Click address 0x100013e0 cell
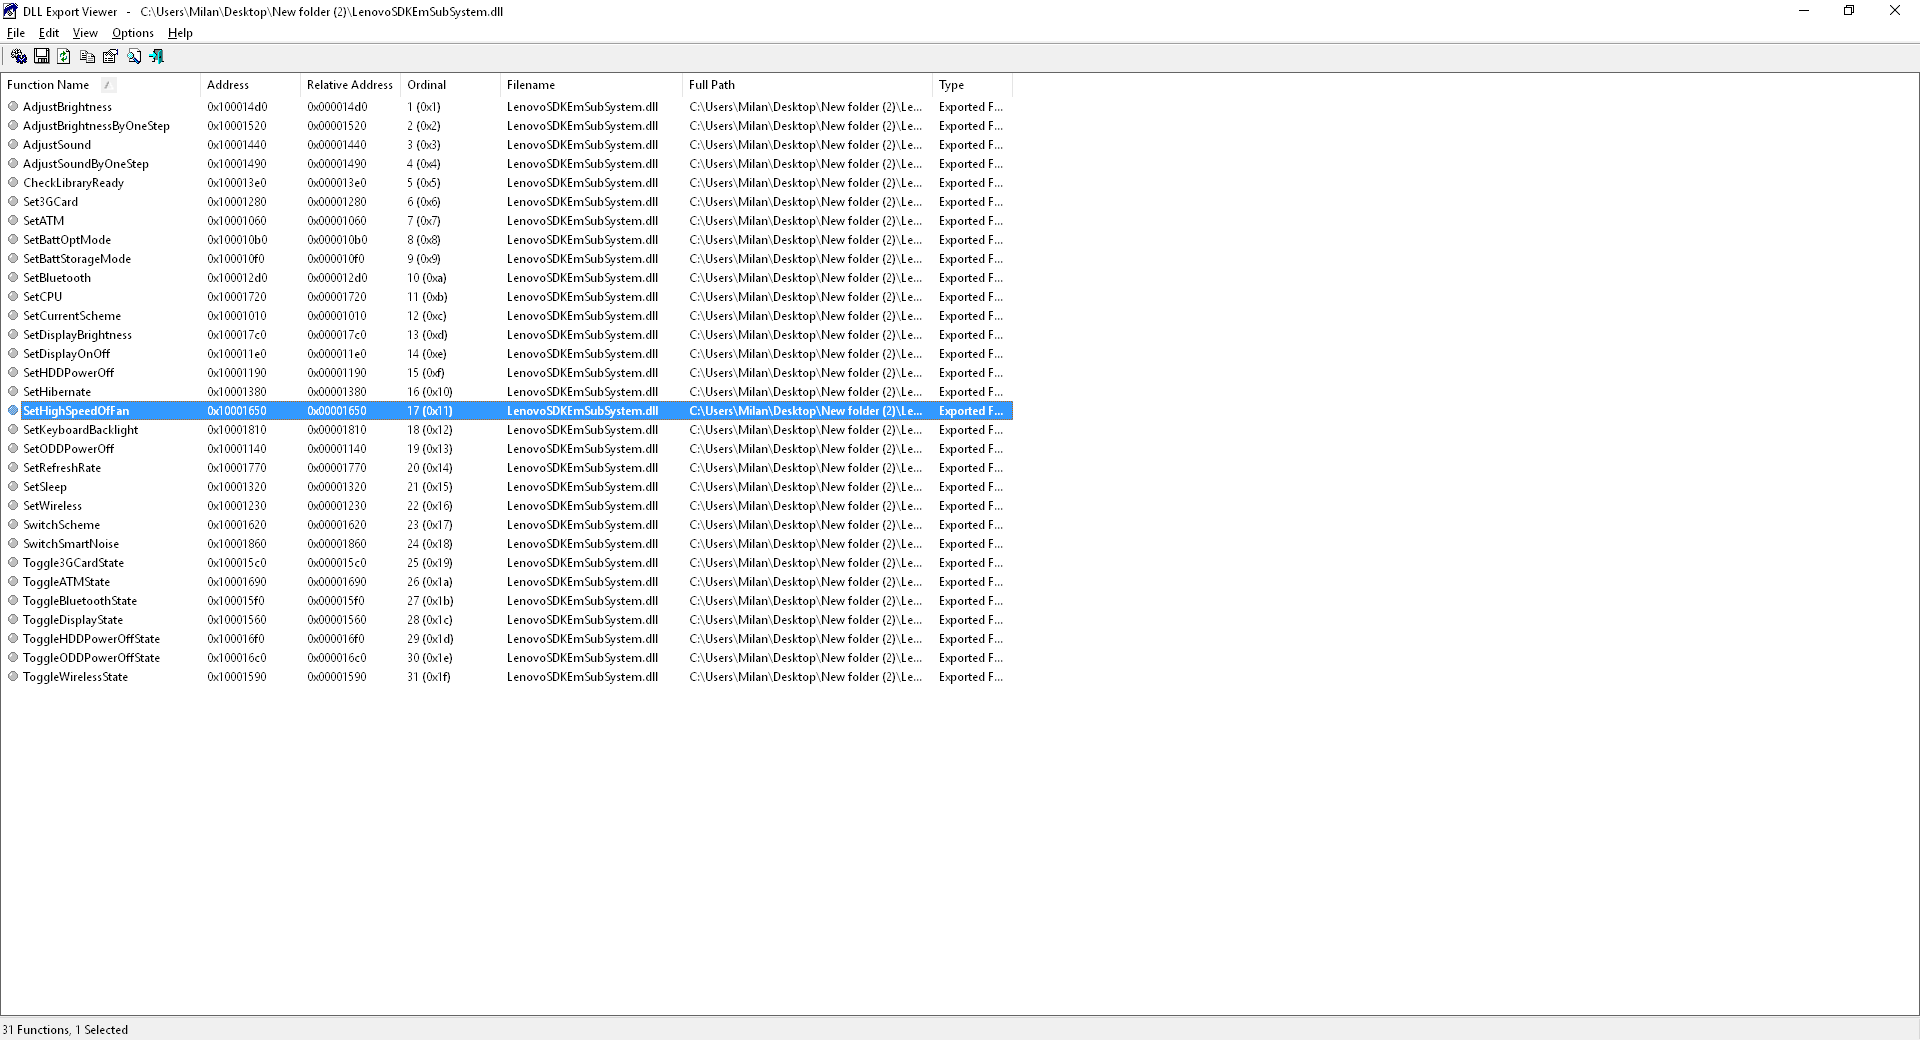1920x1040 pixels. pos(237,183)
